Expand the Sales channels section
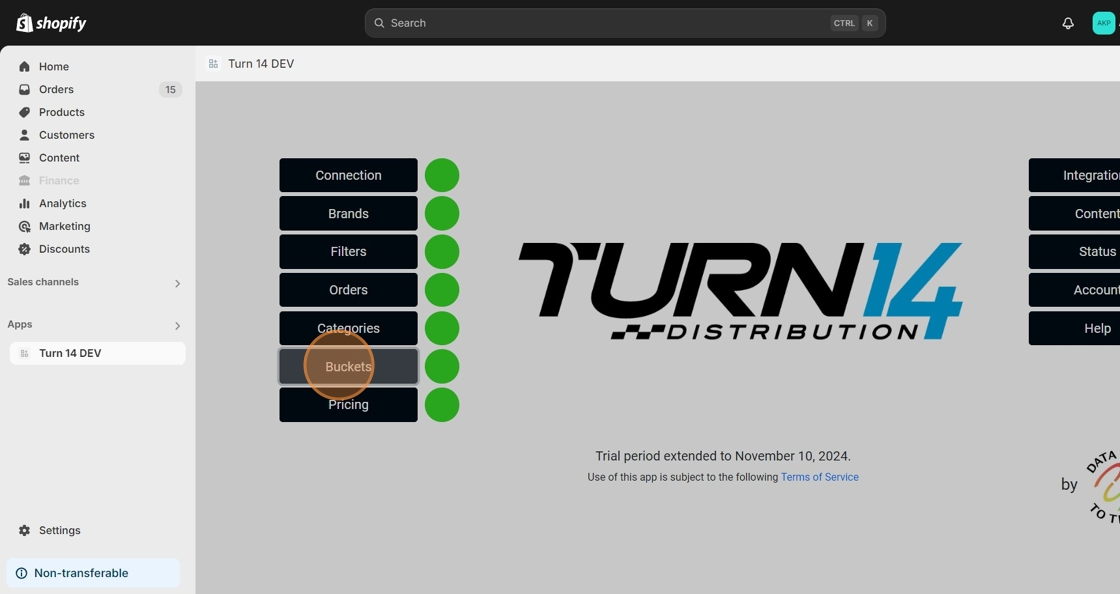 tap(177, 283)
